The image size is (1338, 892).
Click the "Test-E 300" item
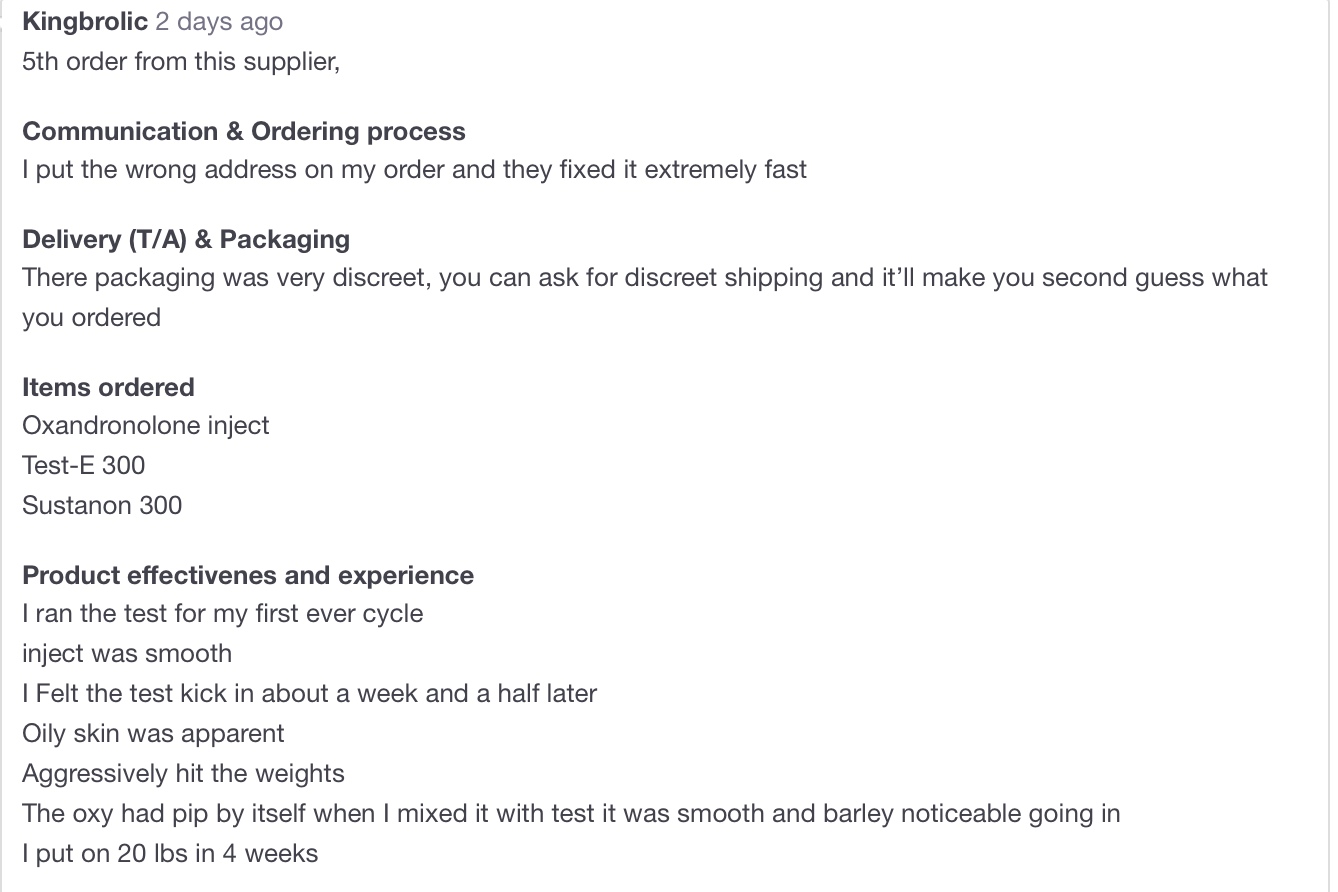84,465
